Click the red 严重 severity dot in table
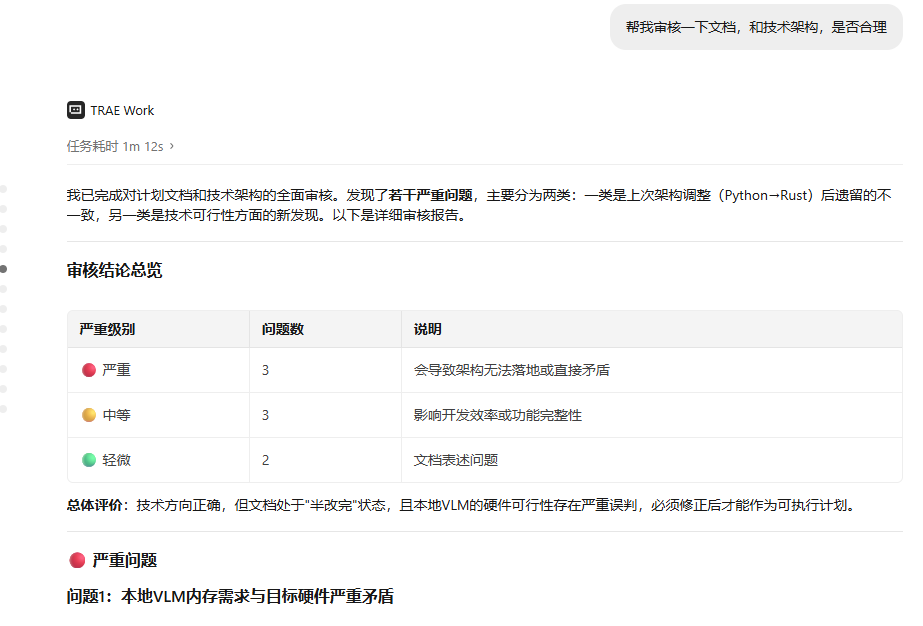This screenshot has height=626, width=923. pyautogui.click(x=89, y=370)
